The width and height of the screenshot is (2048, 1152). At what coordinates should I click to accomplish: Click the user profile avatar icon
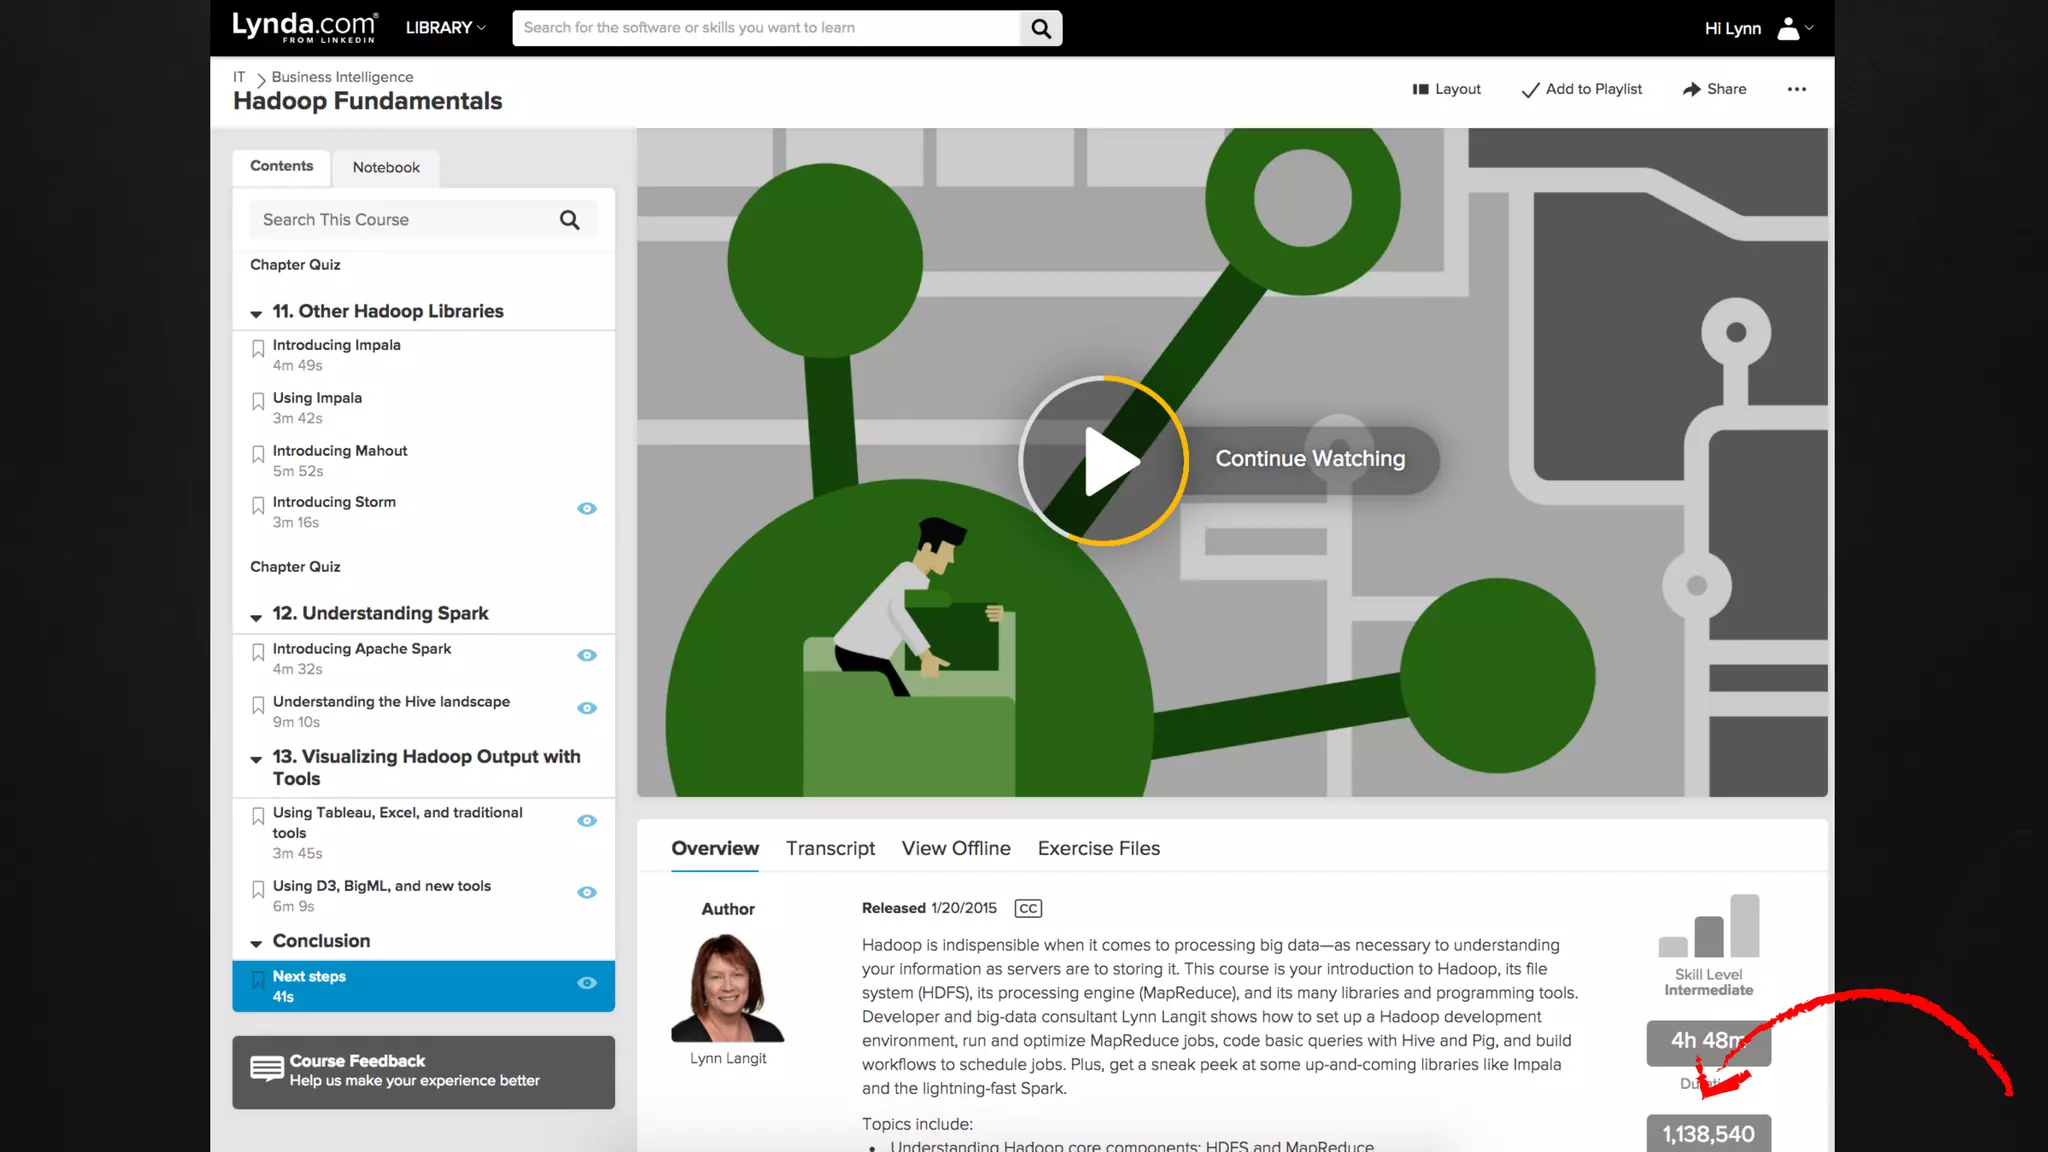(1788, 28)
